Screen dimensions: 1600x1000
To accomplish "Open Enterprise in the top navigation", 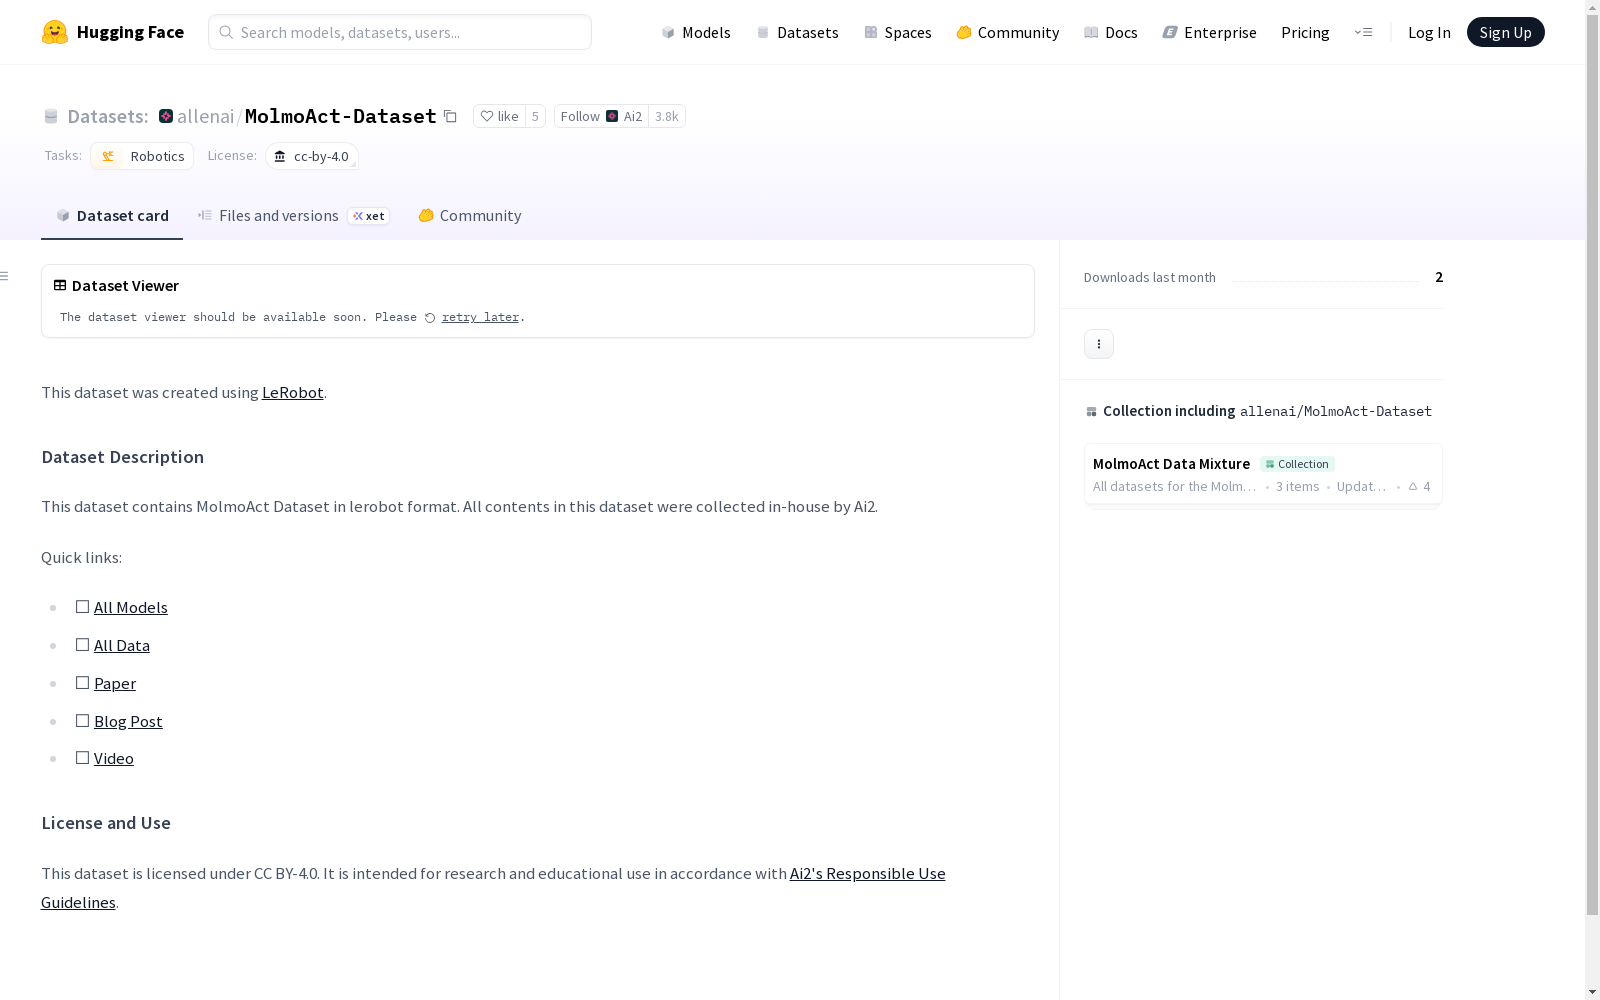I will pos(1209,32).
